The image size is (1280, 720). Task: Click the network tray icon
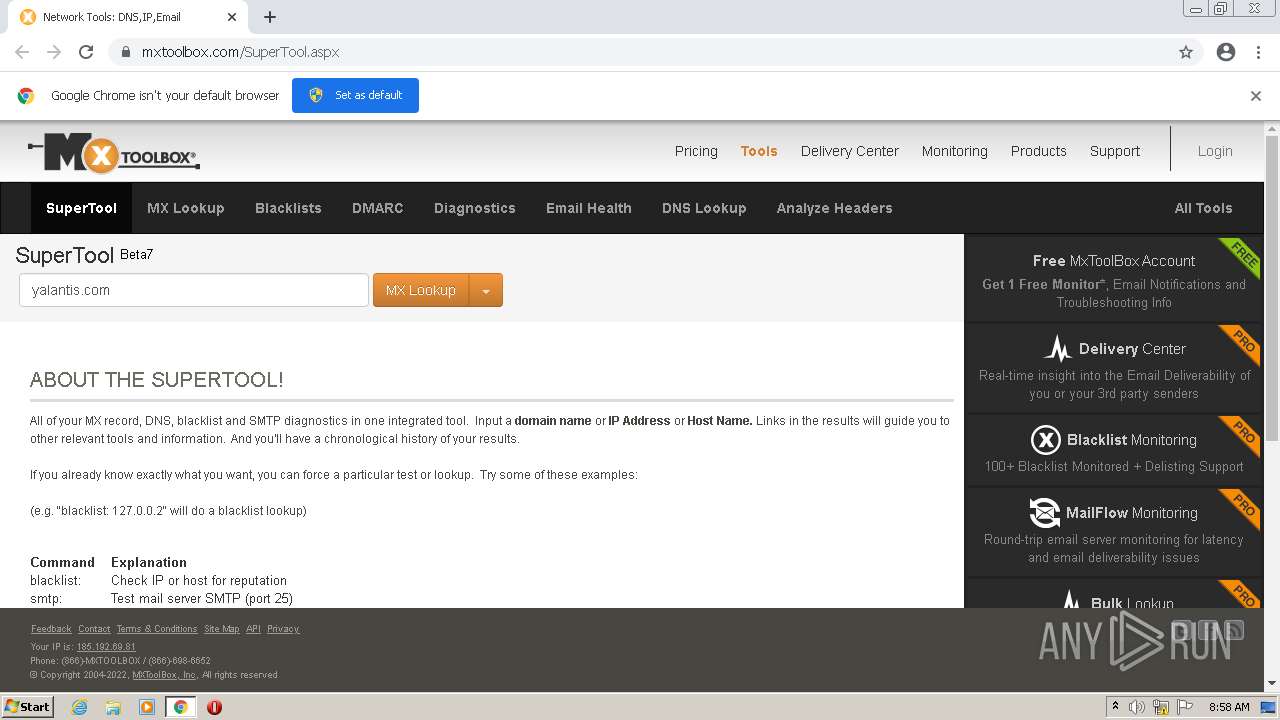tap(1161, 707)
